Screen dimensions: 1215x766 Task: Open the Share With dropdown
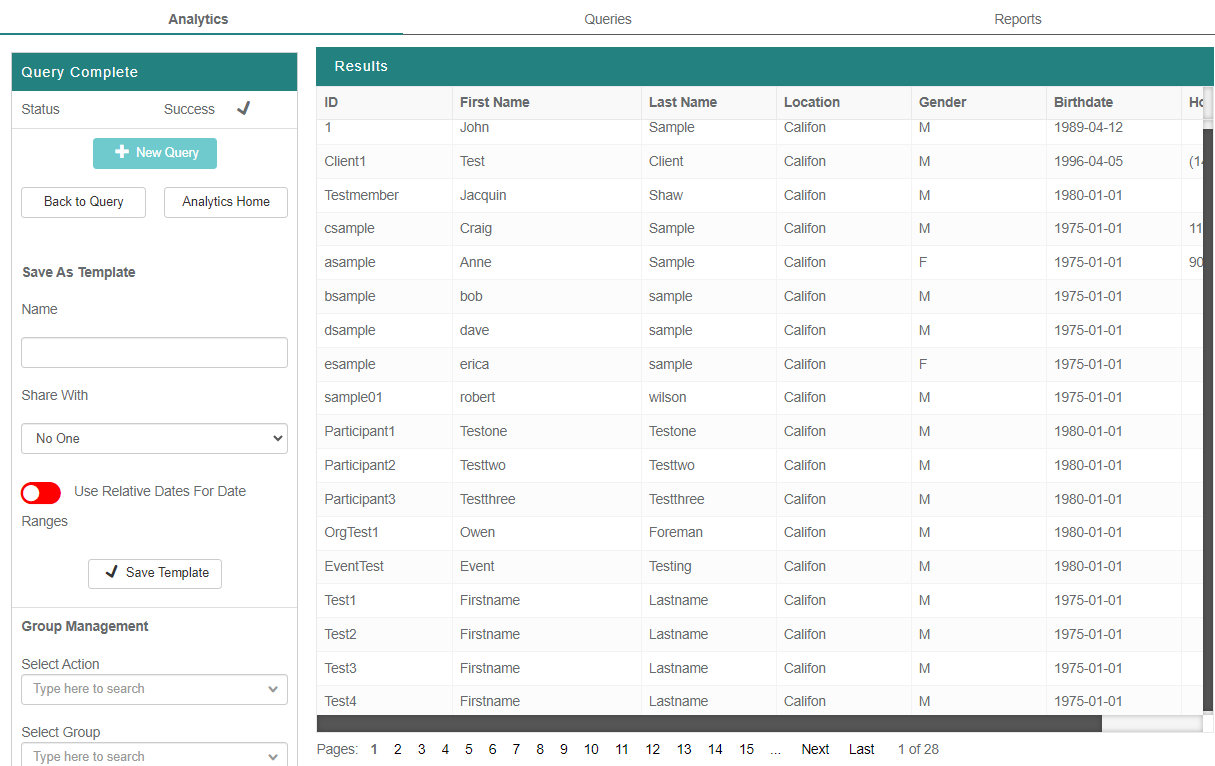click(x=154, y=439)
